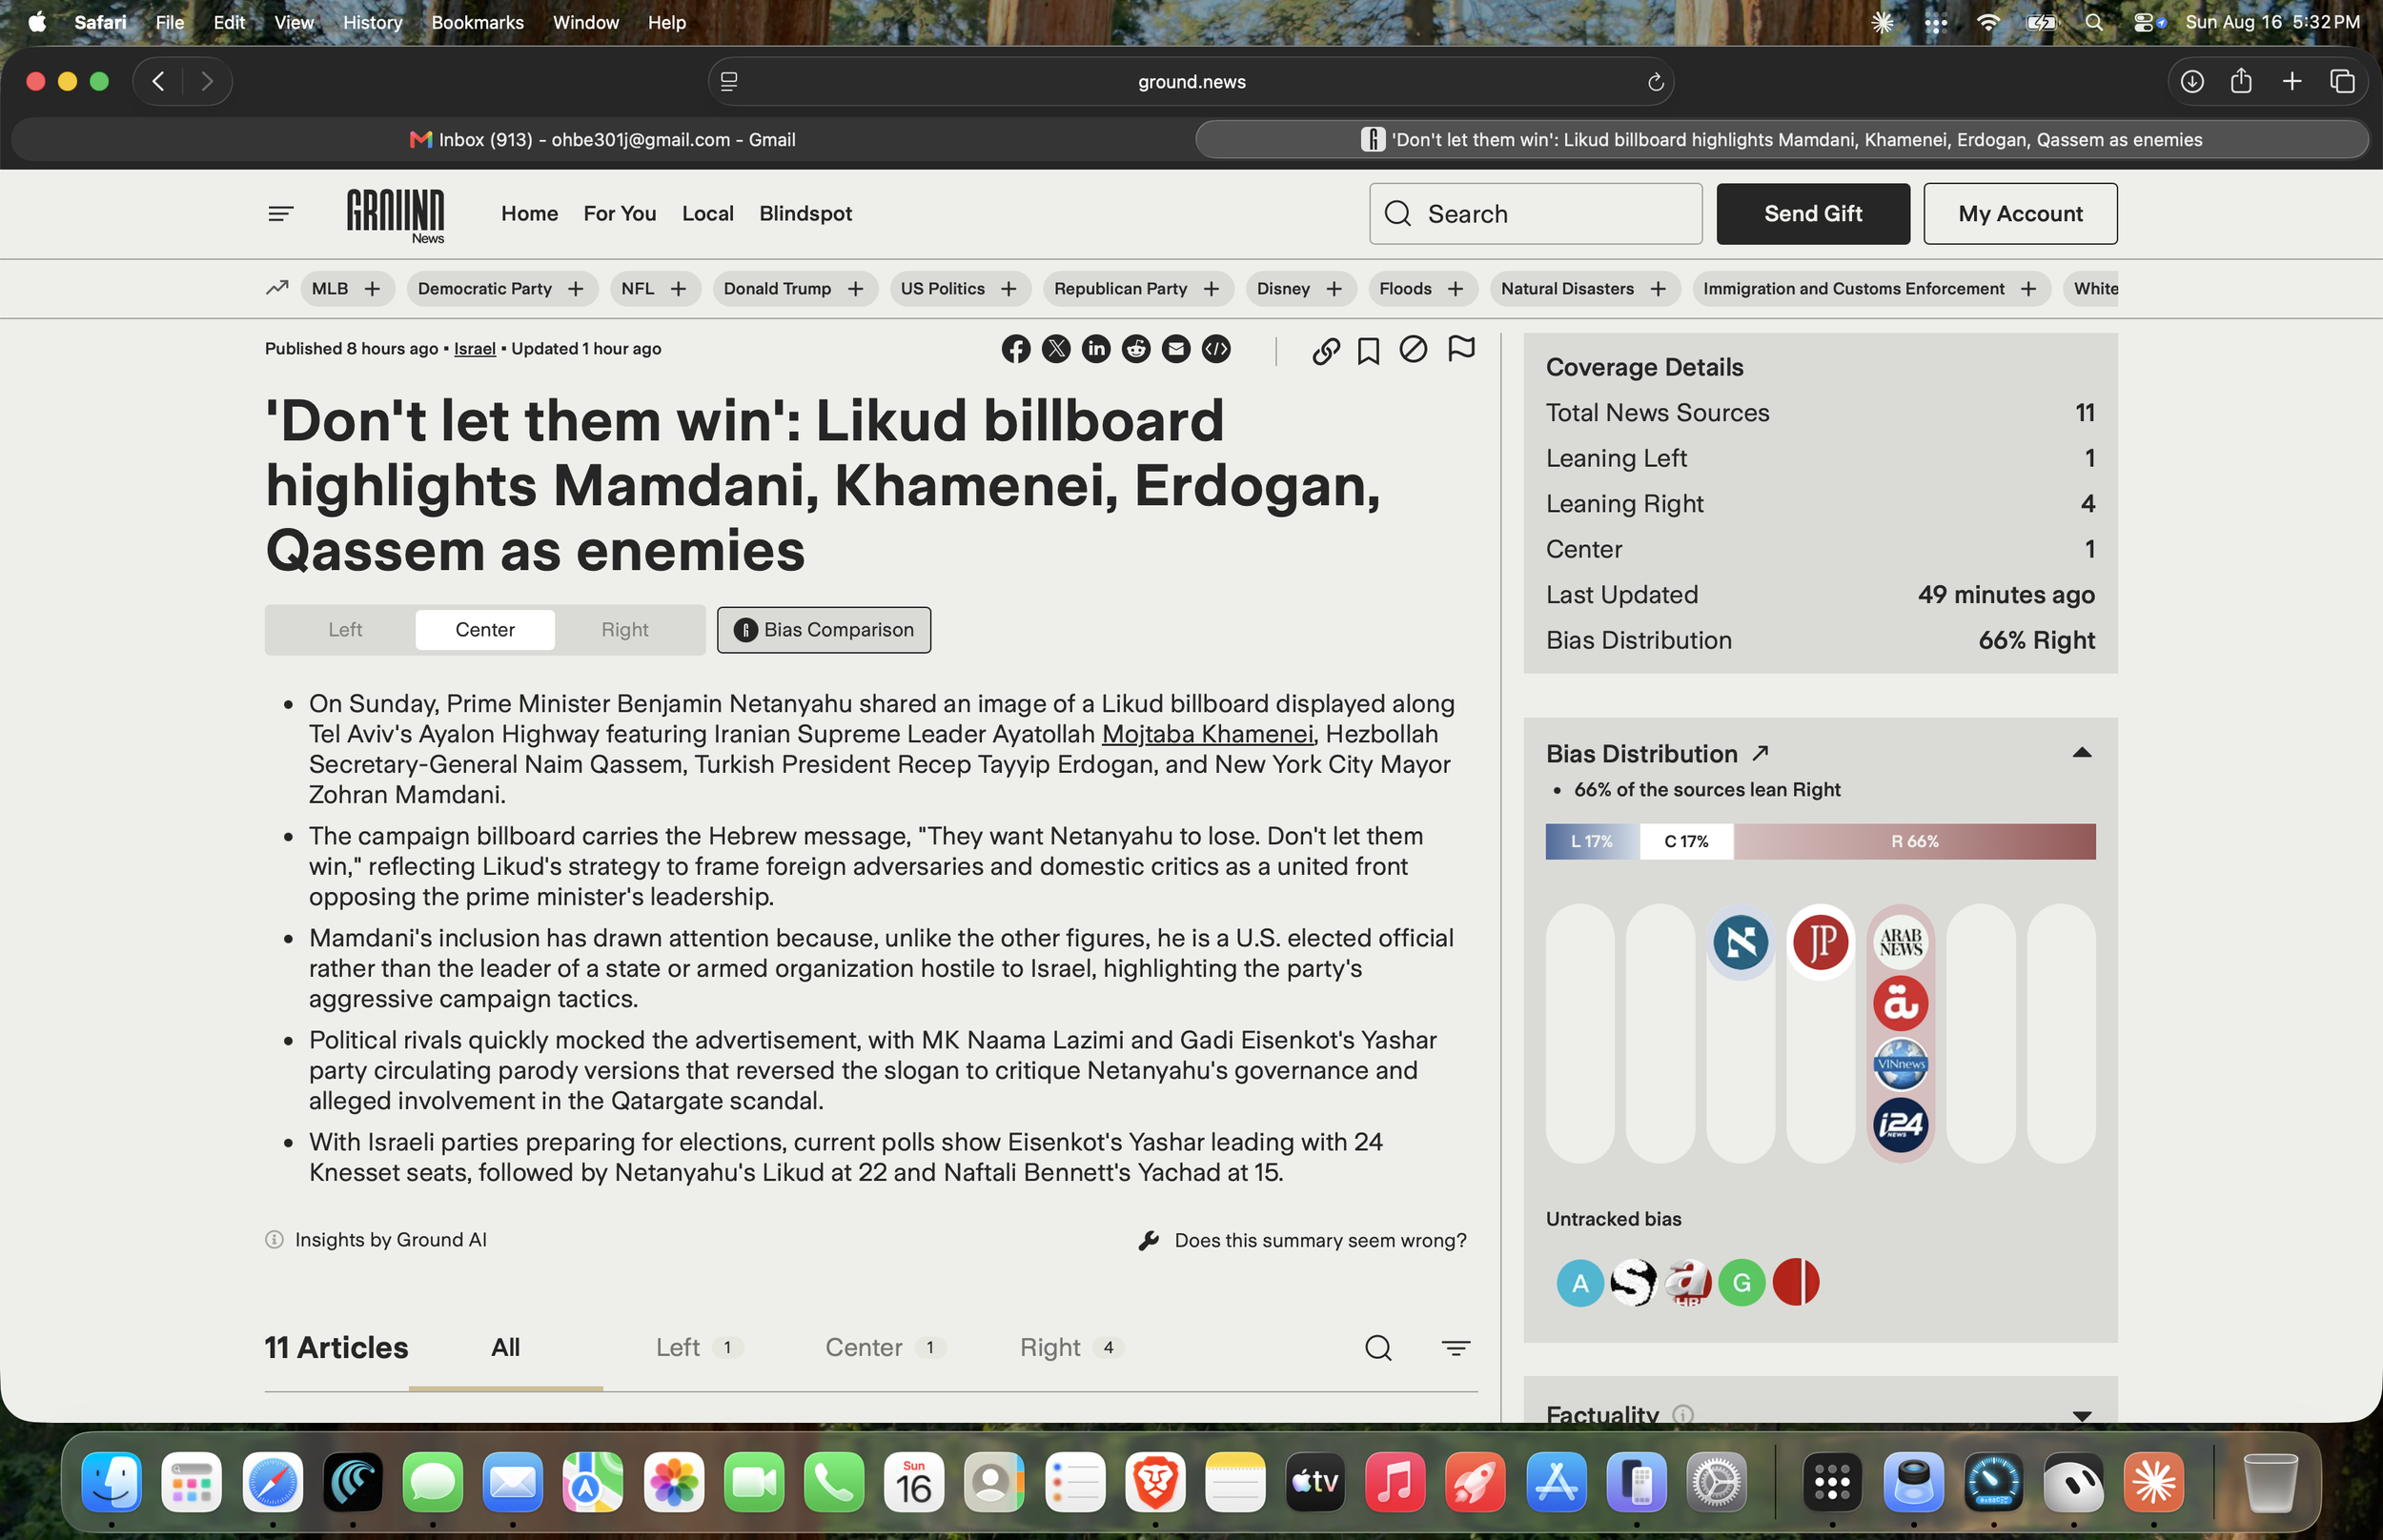The height and width of the screenshot is (1540, 2383).
Task: Click the ground.news address bar
Action: tap(1191, 82)
